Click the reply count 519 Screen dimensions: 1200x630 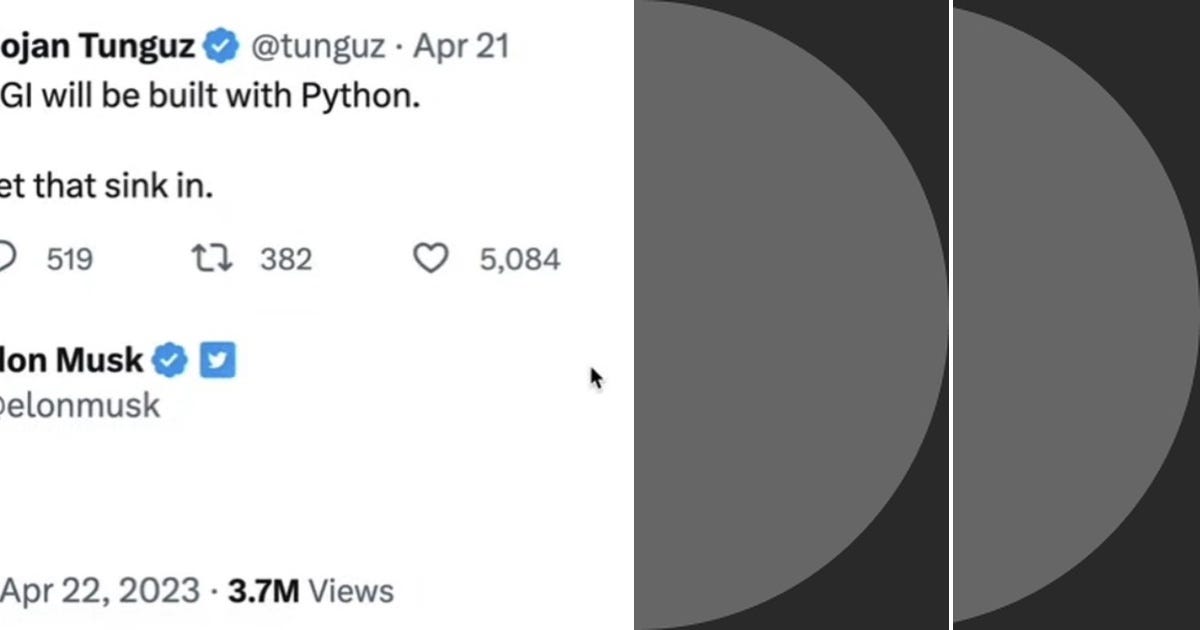coord(66,259)
